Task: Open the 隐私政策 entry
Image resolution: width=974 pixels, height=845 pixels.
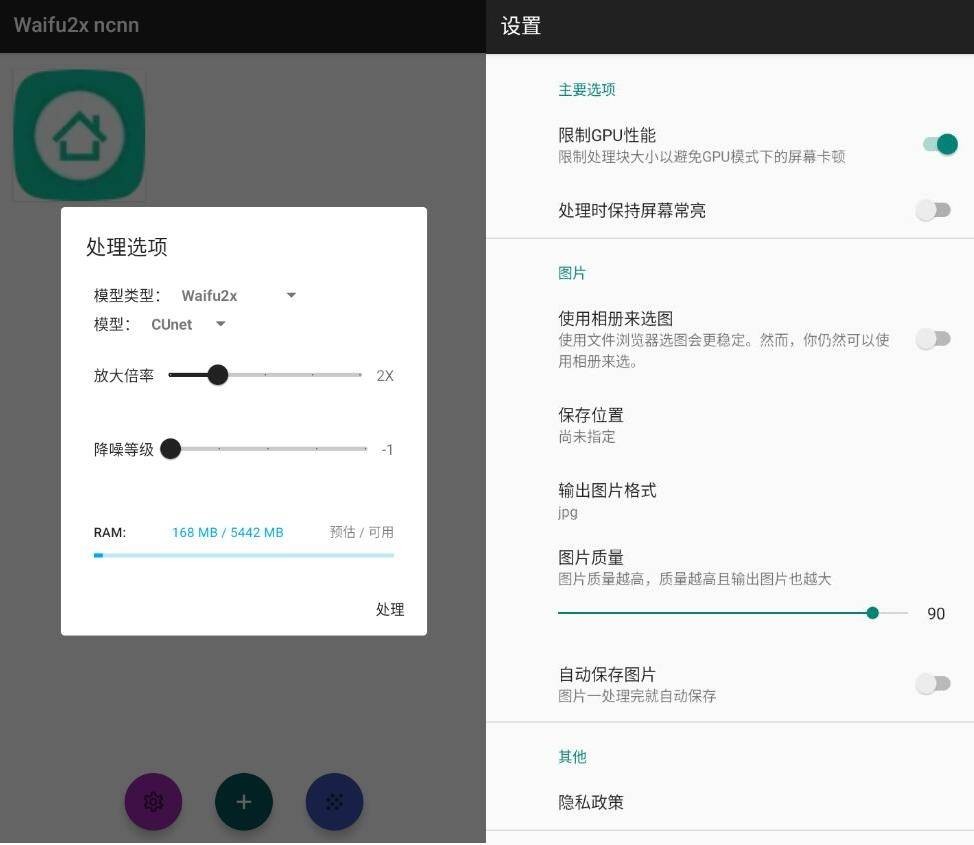Action: (591, 802)
